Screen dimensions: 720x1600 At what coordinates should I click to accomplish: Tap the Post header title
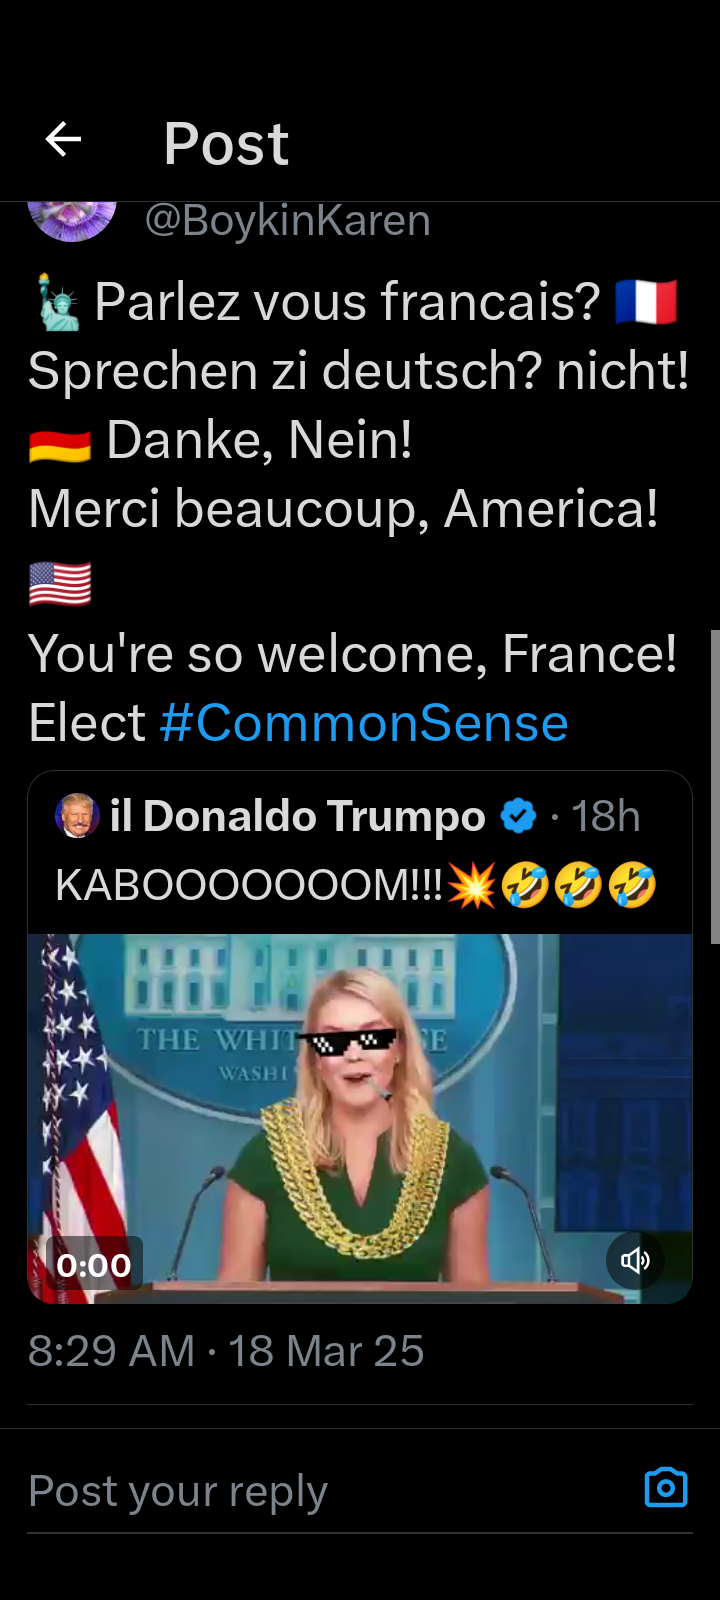tap(226, 143)
